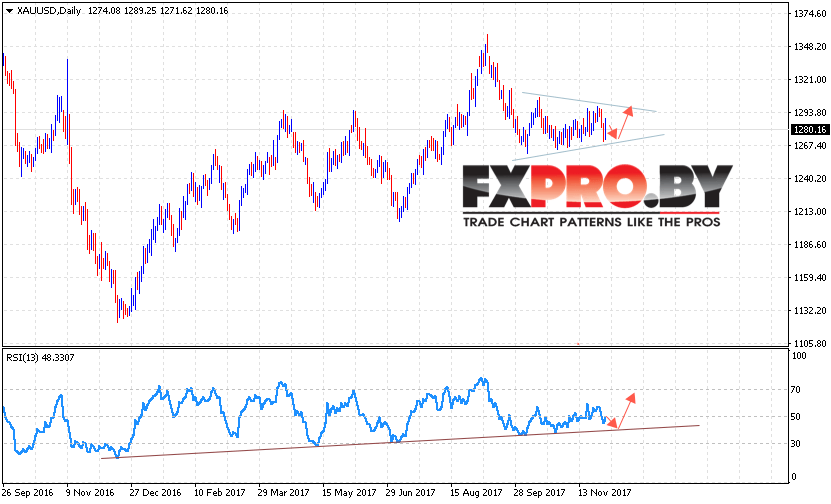This screenshot has width=831, height=504.
Task: Select the XAUUSD,Daily symbol label
Action: coord(49,11)
